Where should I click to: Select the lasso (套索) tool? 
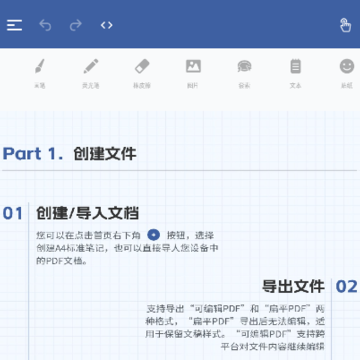click(x=244, y=73)
